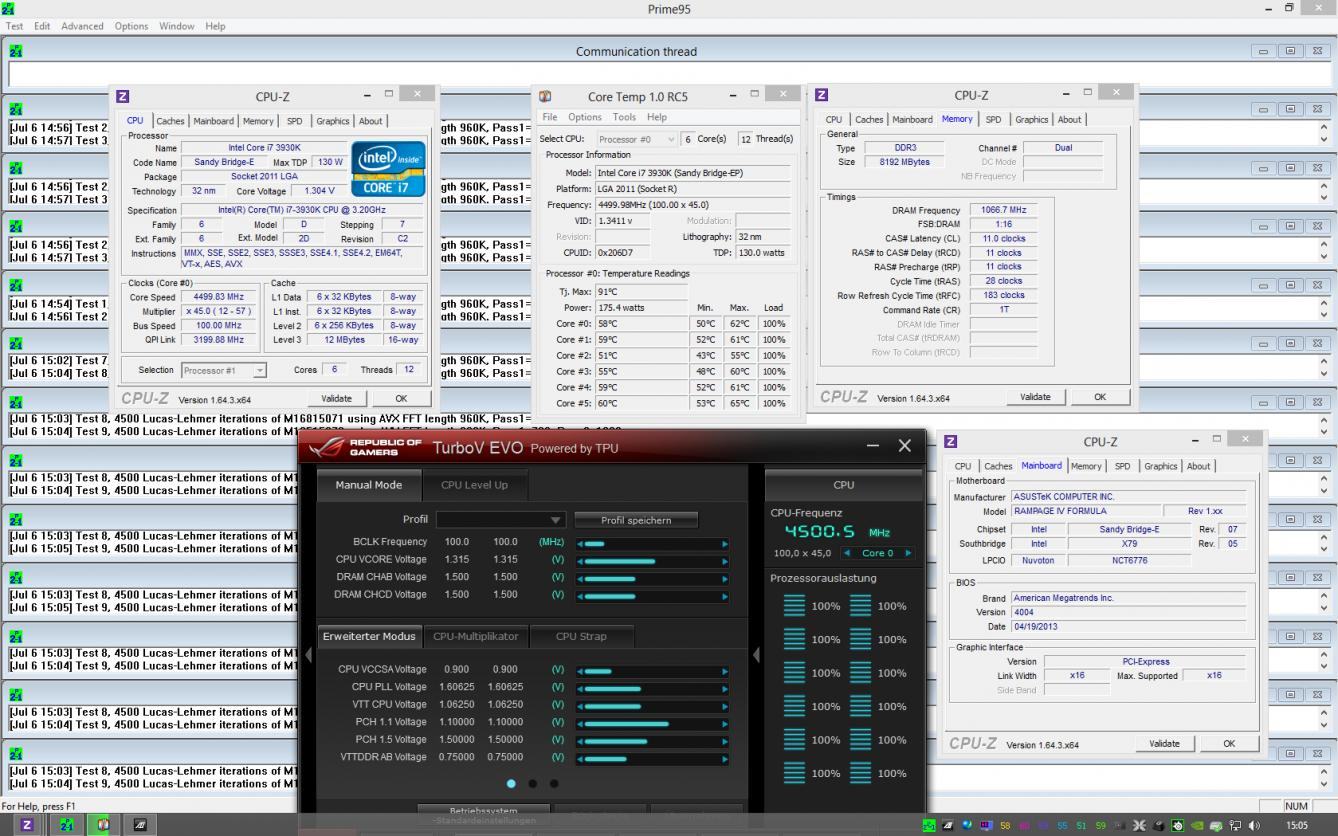Increase PCH 1.1 Voltage with its right slider arrow
This screenshot has width=1338, height=836.
725,723
